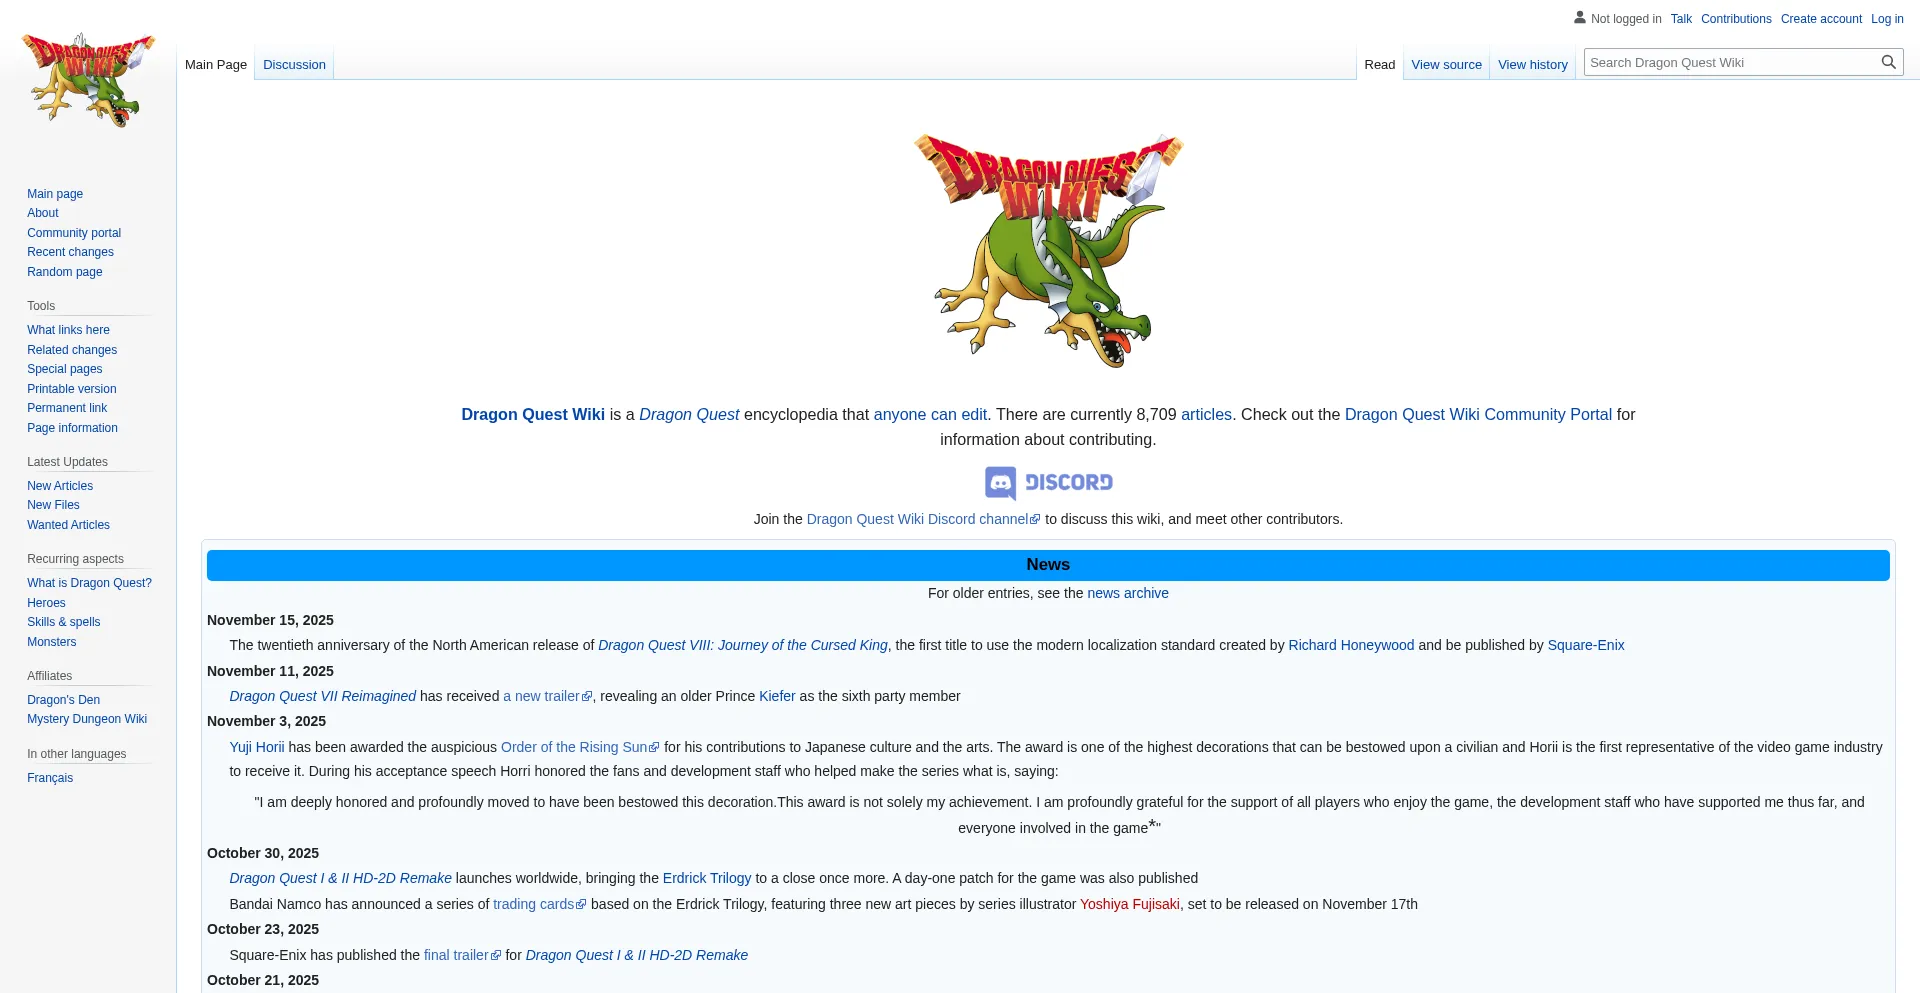Viewport: 1920px width, 993px height.
Task: Select the View source tab
Action: click(x=1446, y=64)
